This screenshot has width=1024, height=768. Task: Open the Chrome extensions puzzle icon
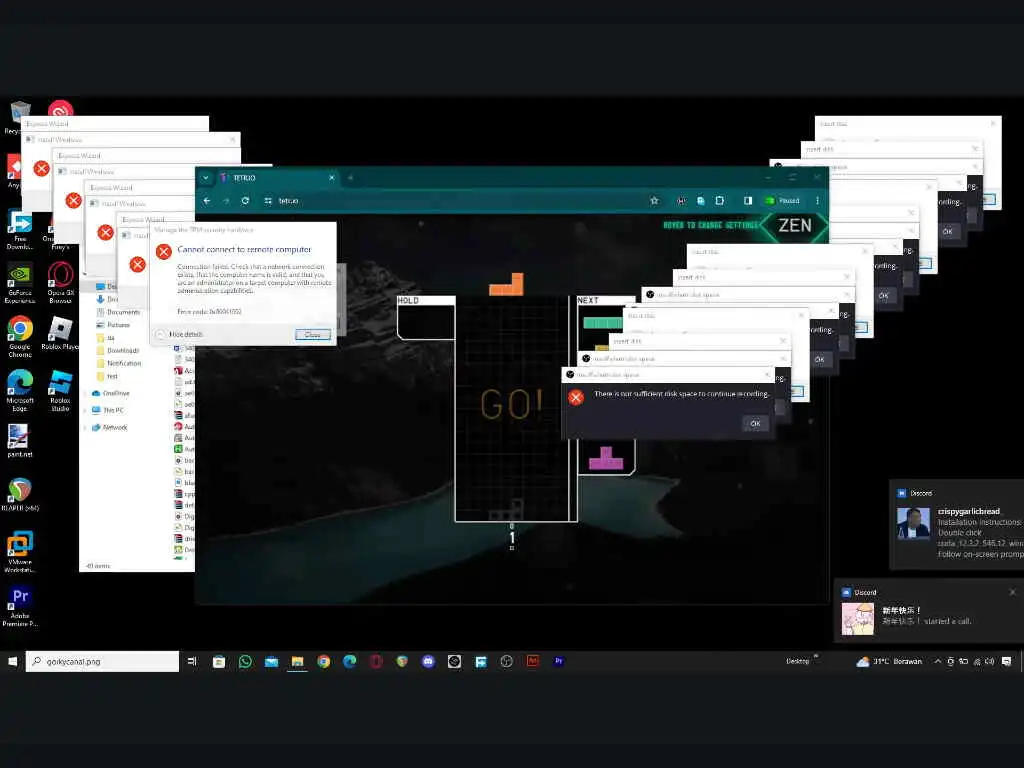720,200
